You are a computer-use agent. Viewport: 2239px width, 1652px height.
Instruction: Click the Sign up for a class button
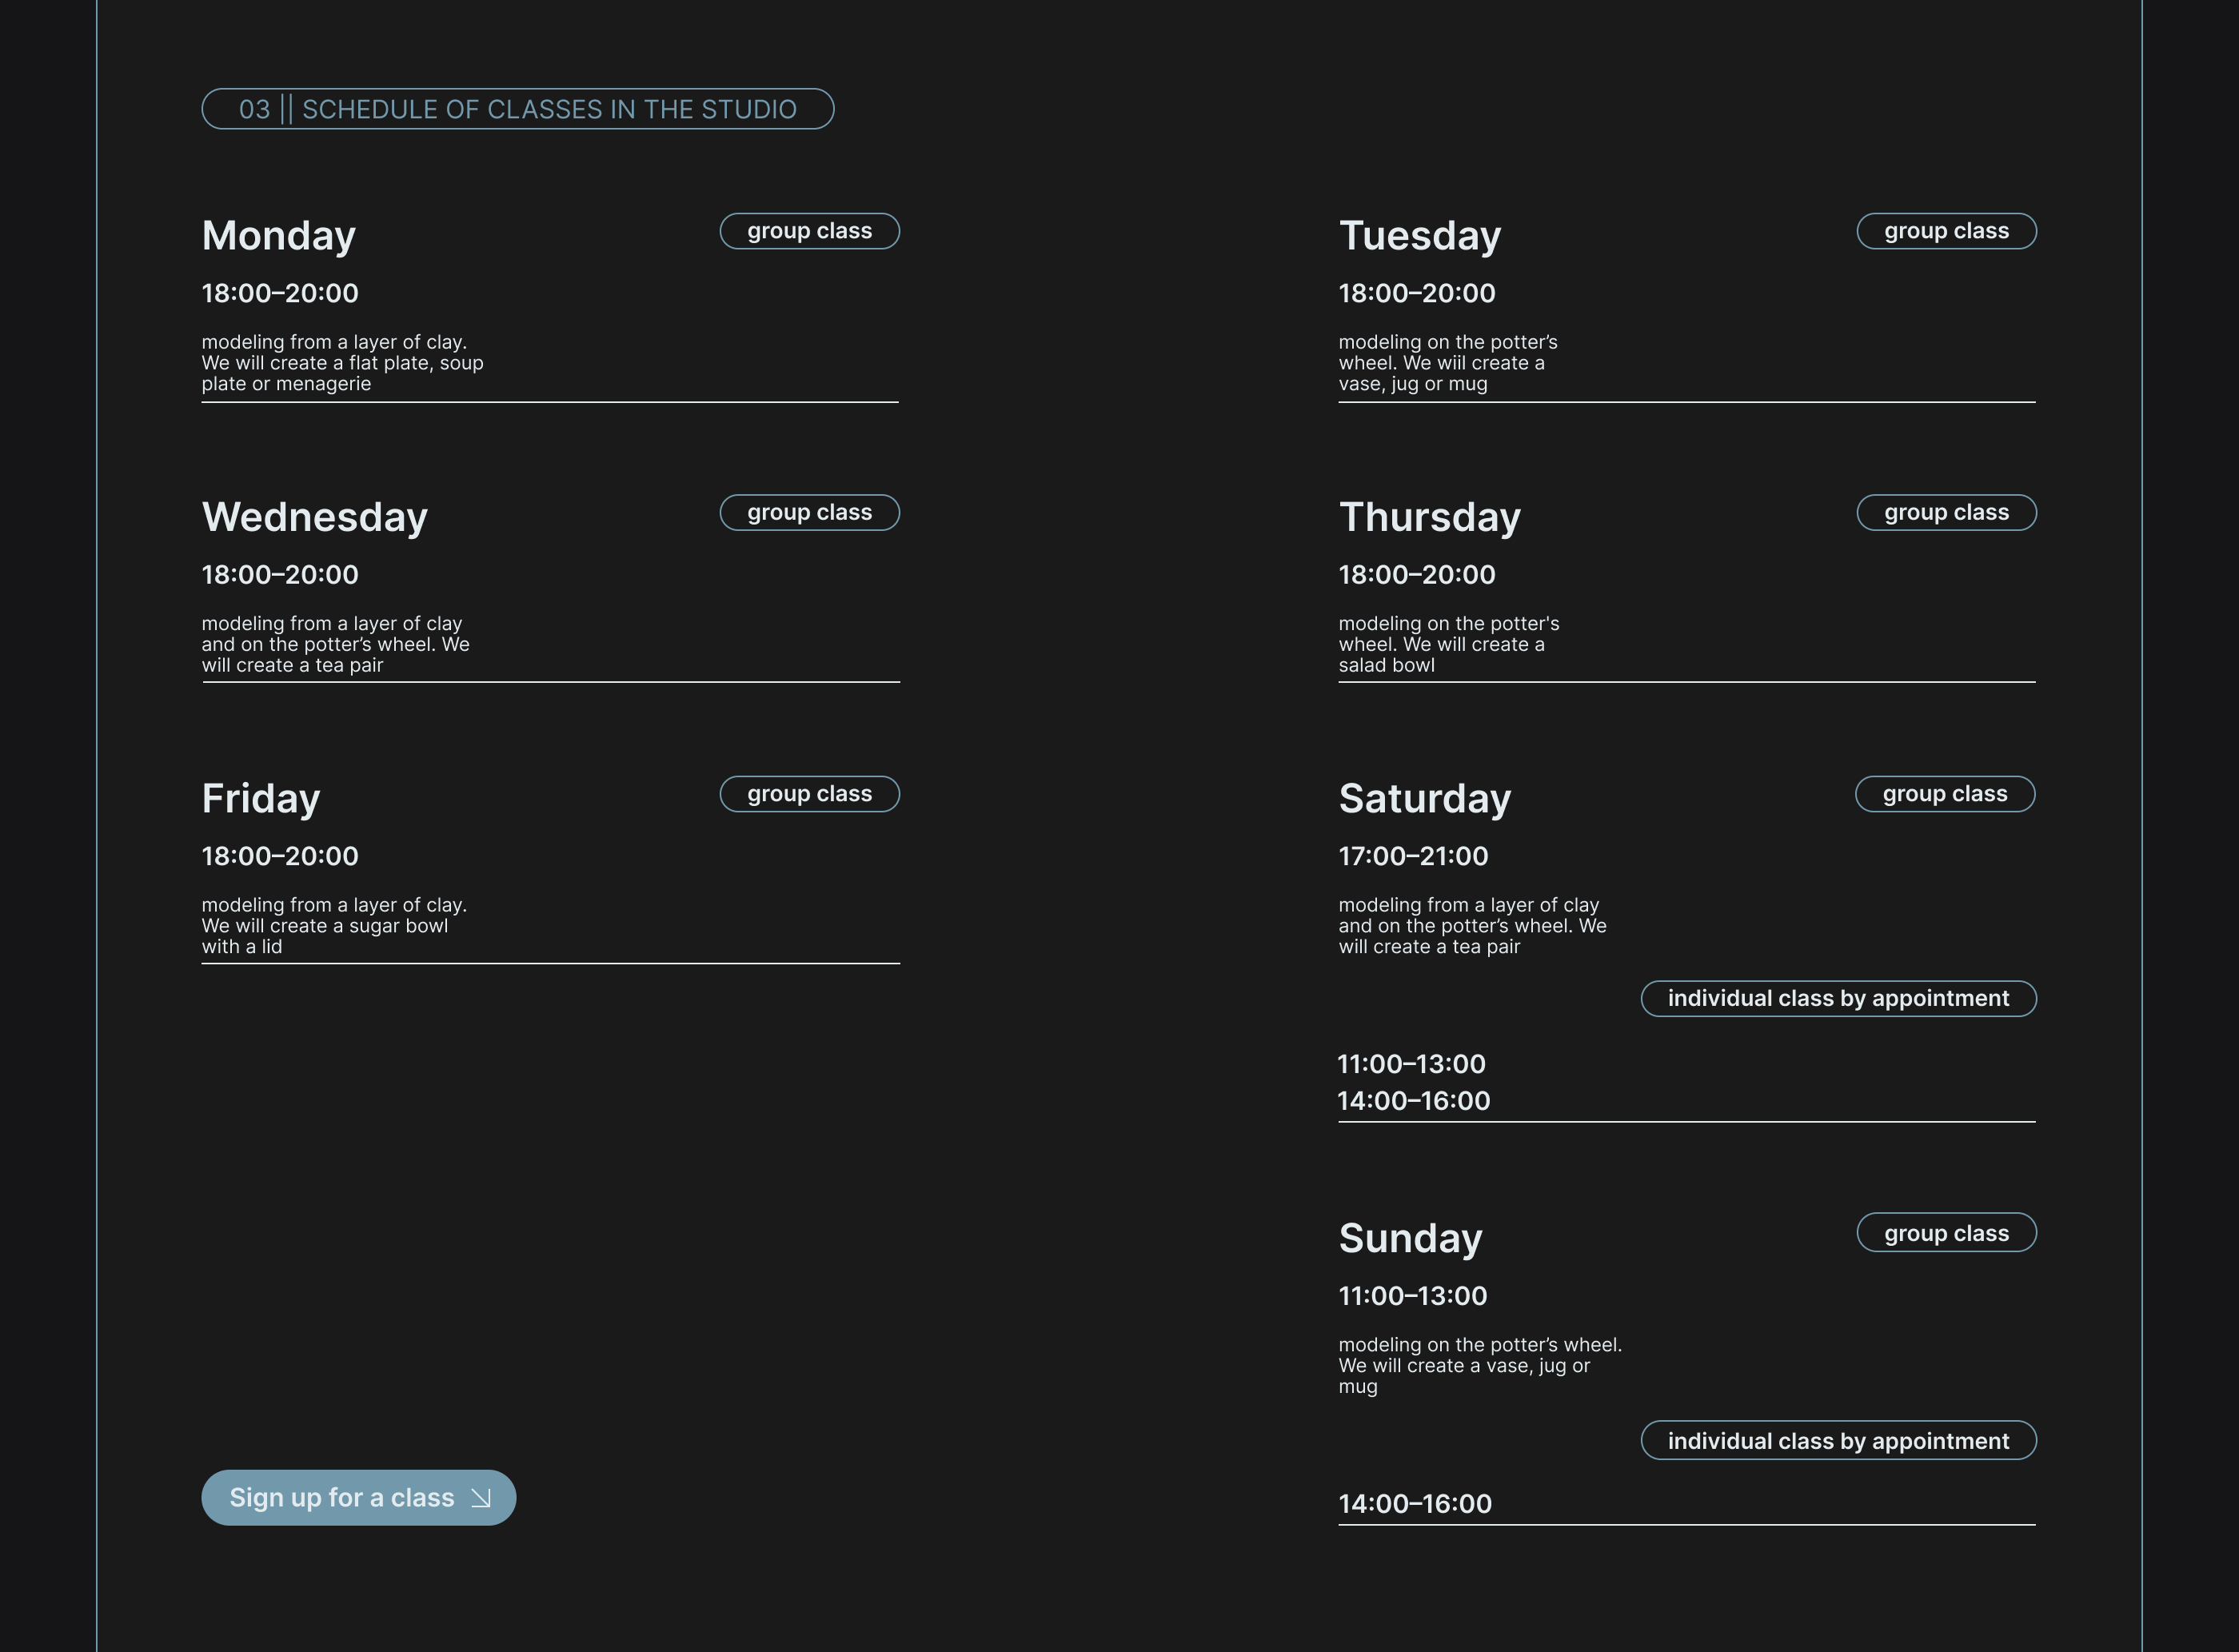(x=358, y=1497)
